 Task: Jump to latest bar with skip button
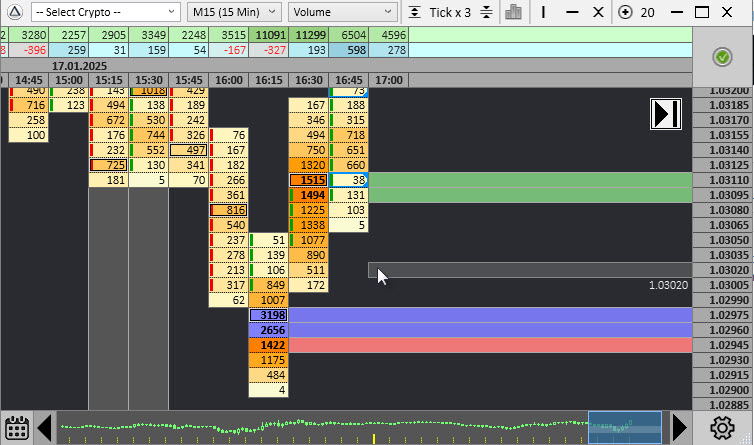tap(666, 113)
